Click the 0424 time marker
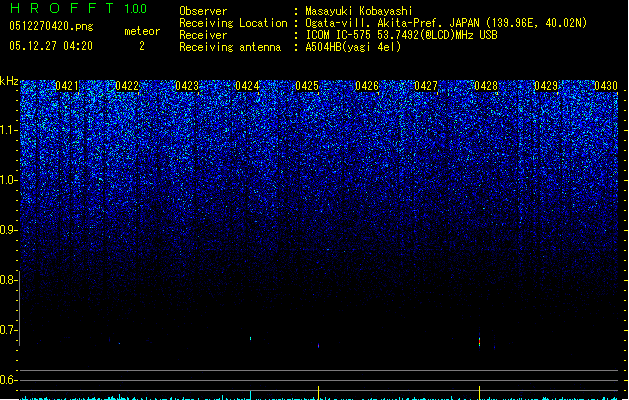 pos(247,86)
